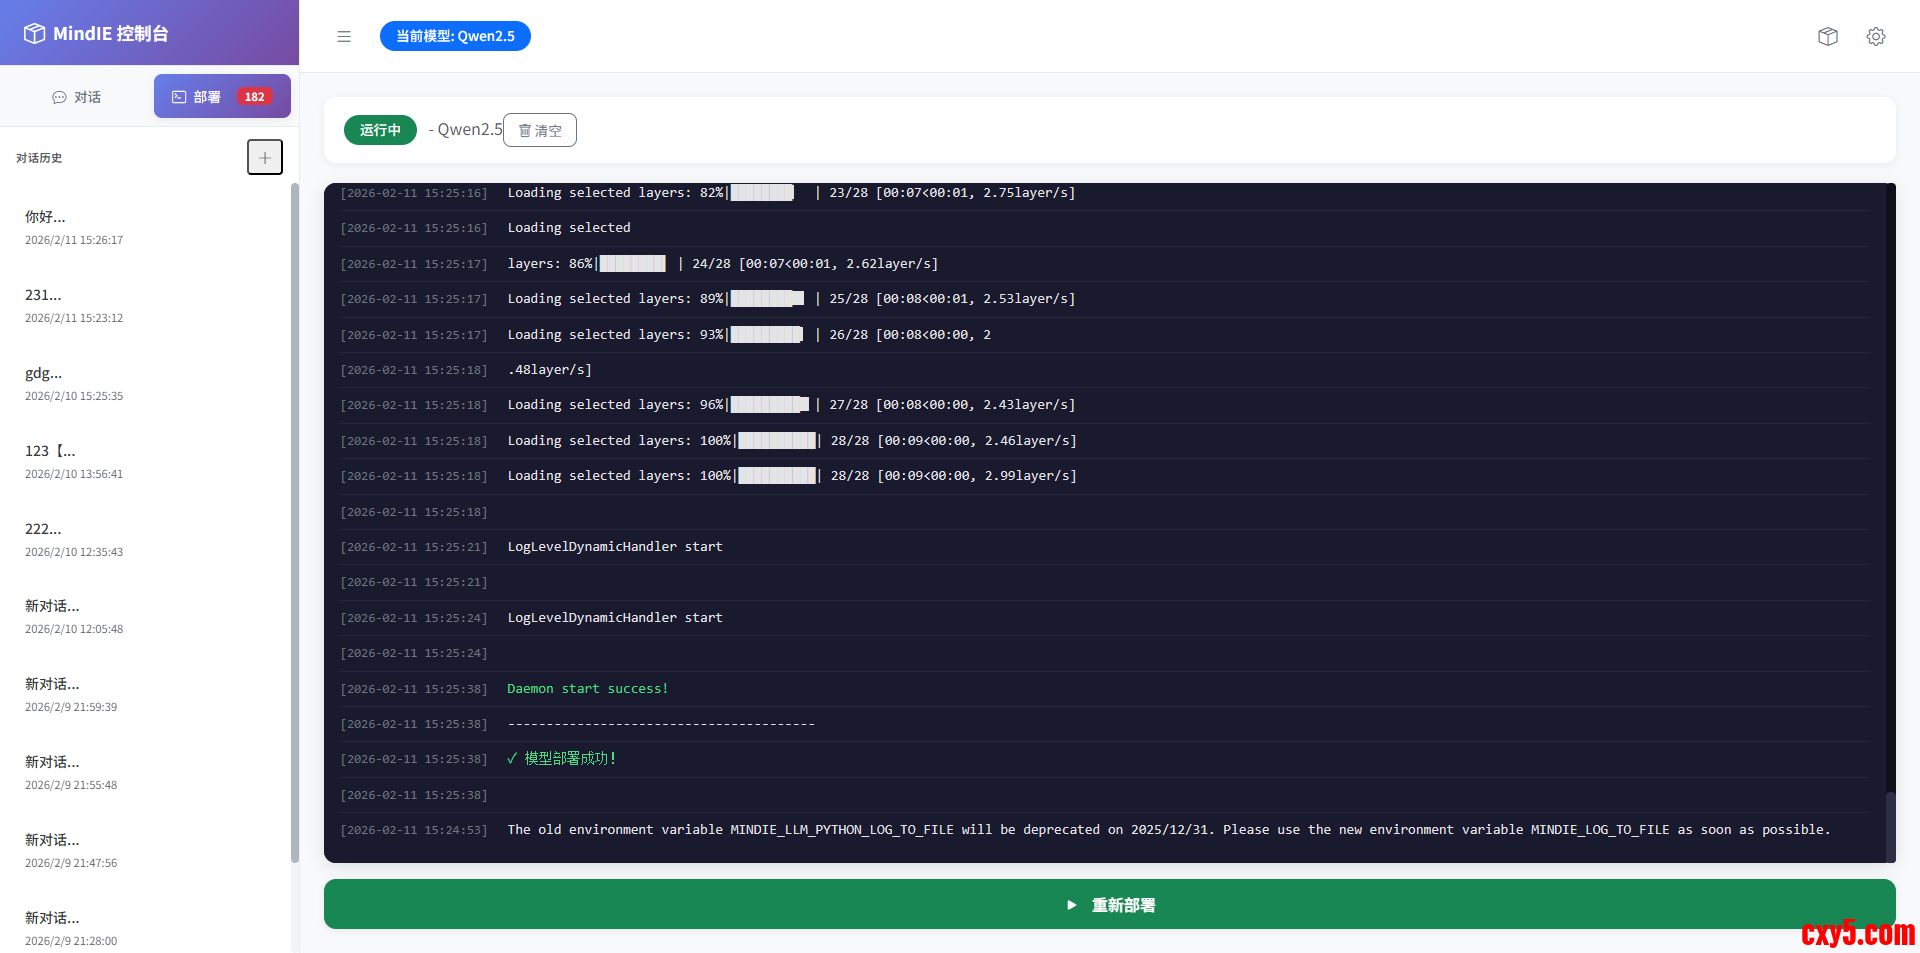Click the log line showing 27/28 layers
Image resolution: width=1920 pixels, height=953 pixels.
pyautogui.click(x=1104, y=405)
